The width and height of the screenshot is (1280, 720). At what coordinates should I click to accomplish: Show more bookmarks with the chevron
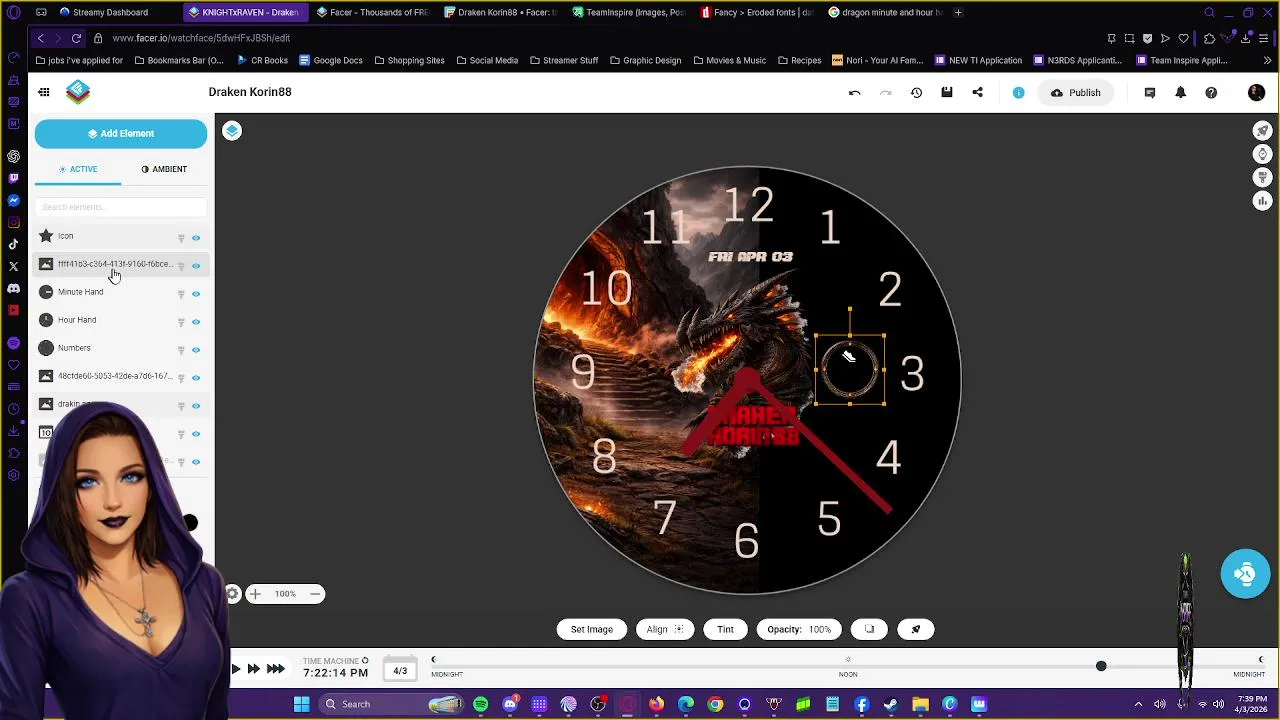(x=1267, y=60)
